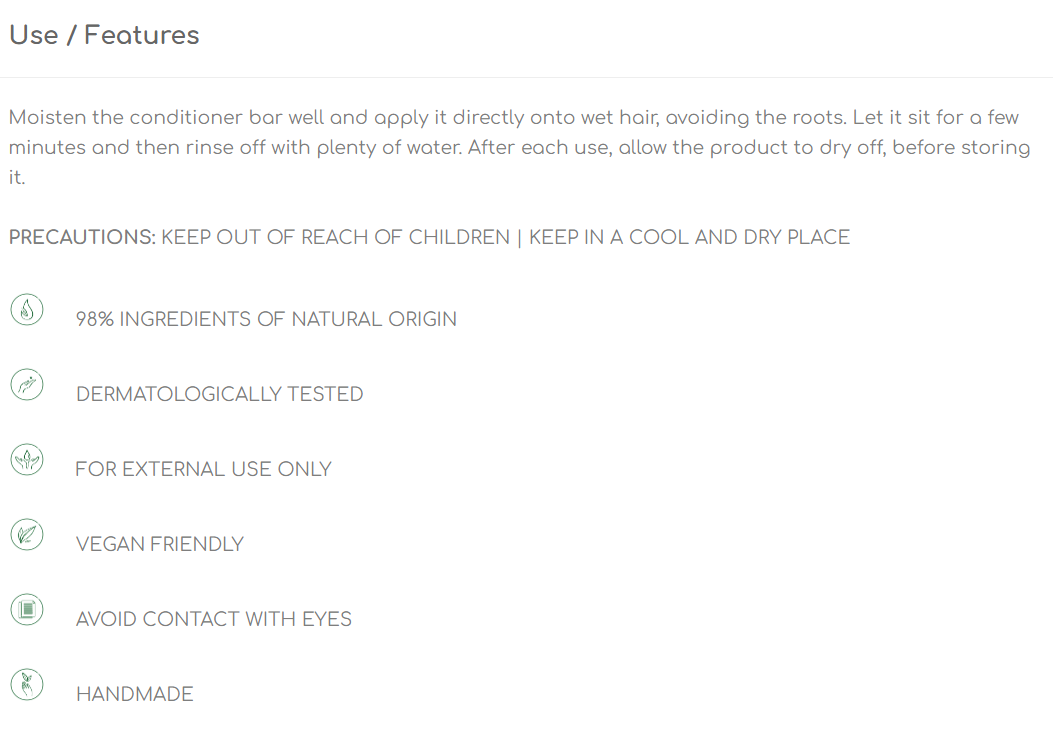Click the DERMATOLOGICALLY TESTED label
Viewport: 1053px width, 739px height.
(220, 394)
